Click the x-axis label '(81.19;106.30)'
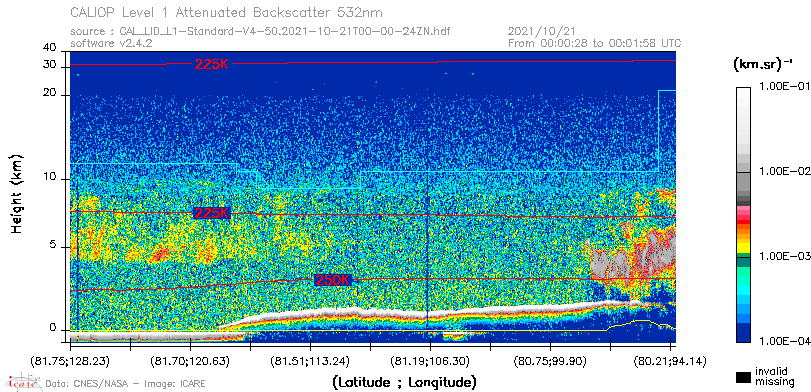811x392 pixels. coord(429,360)
